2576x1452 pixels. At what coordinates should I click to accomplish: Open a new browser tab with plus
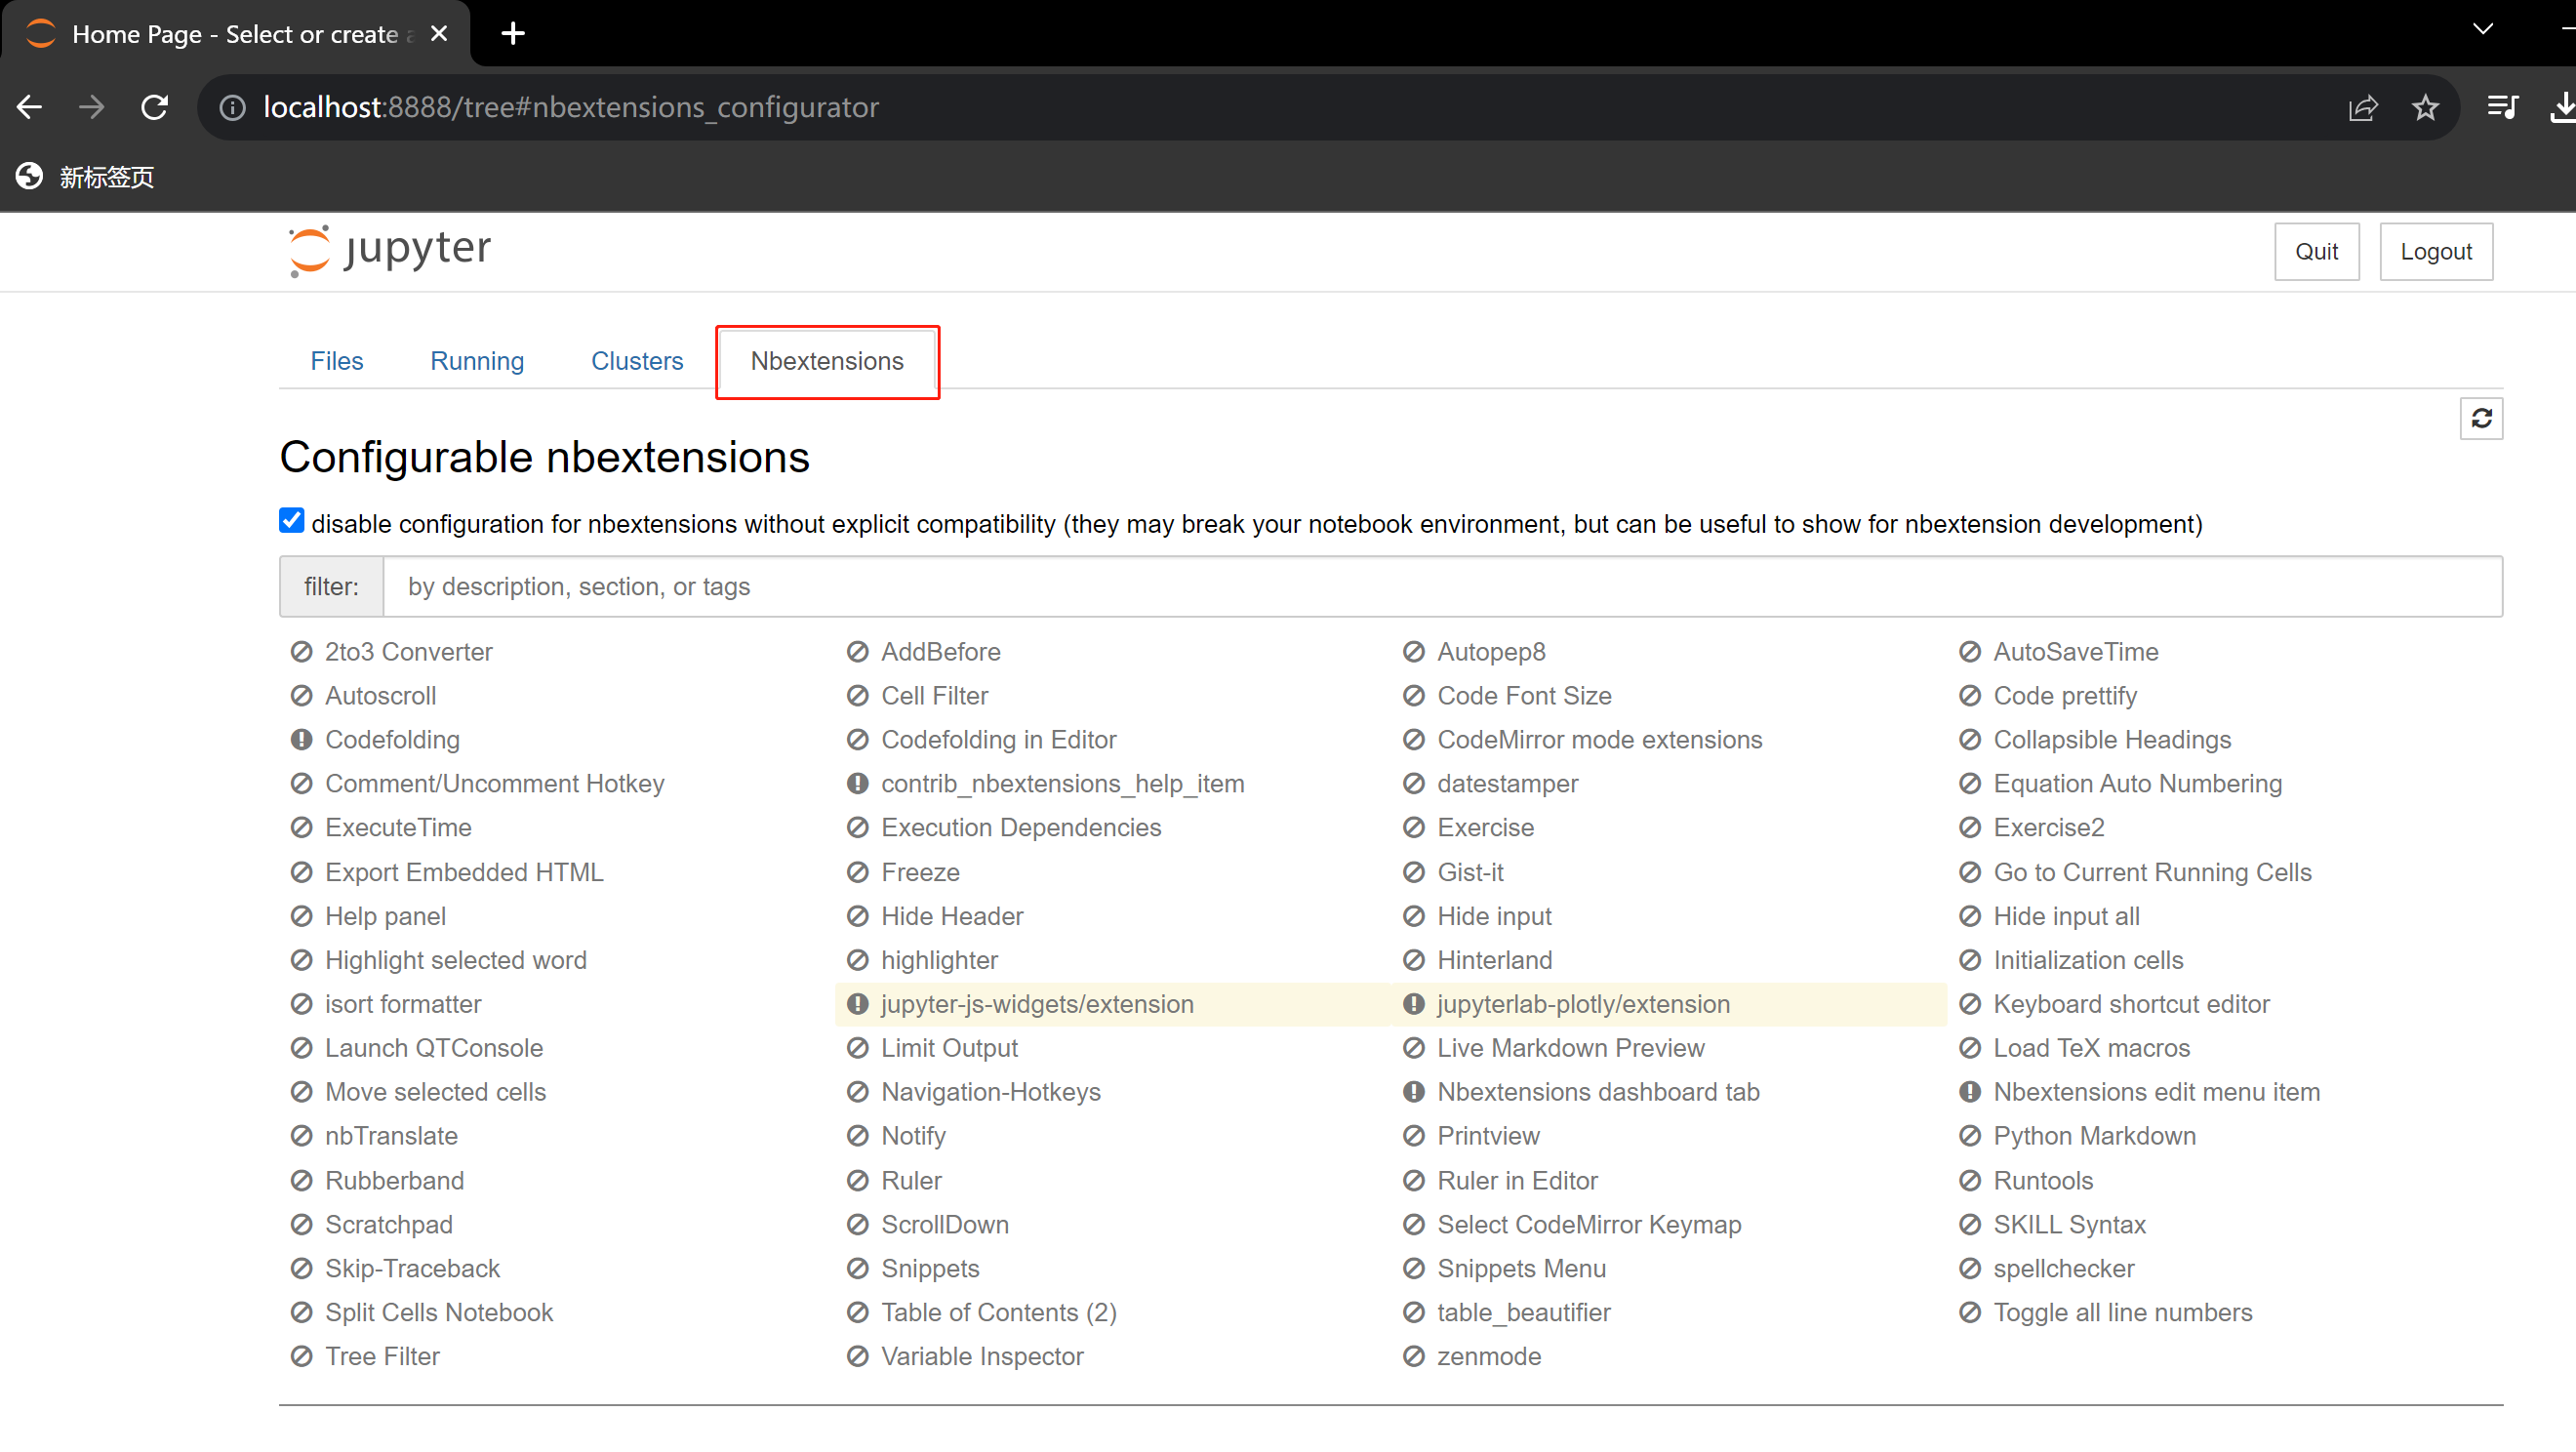click(513, 34)
